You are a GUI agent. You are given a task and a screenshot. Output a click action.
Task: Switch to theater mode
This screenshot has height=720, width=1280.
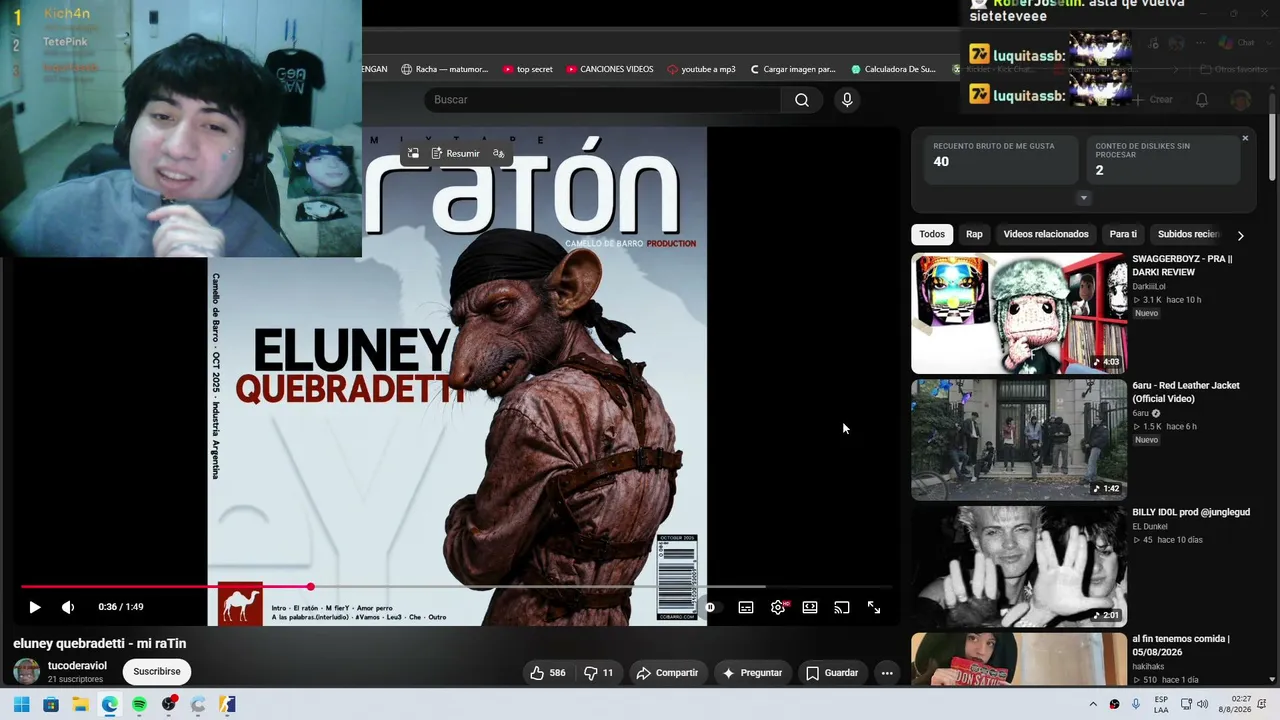click(x=810, y=607)
